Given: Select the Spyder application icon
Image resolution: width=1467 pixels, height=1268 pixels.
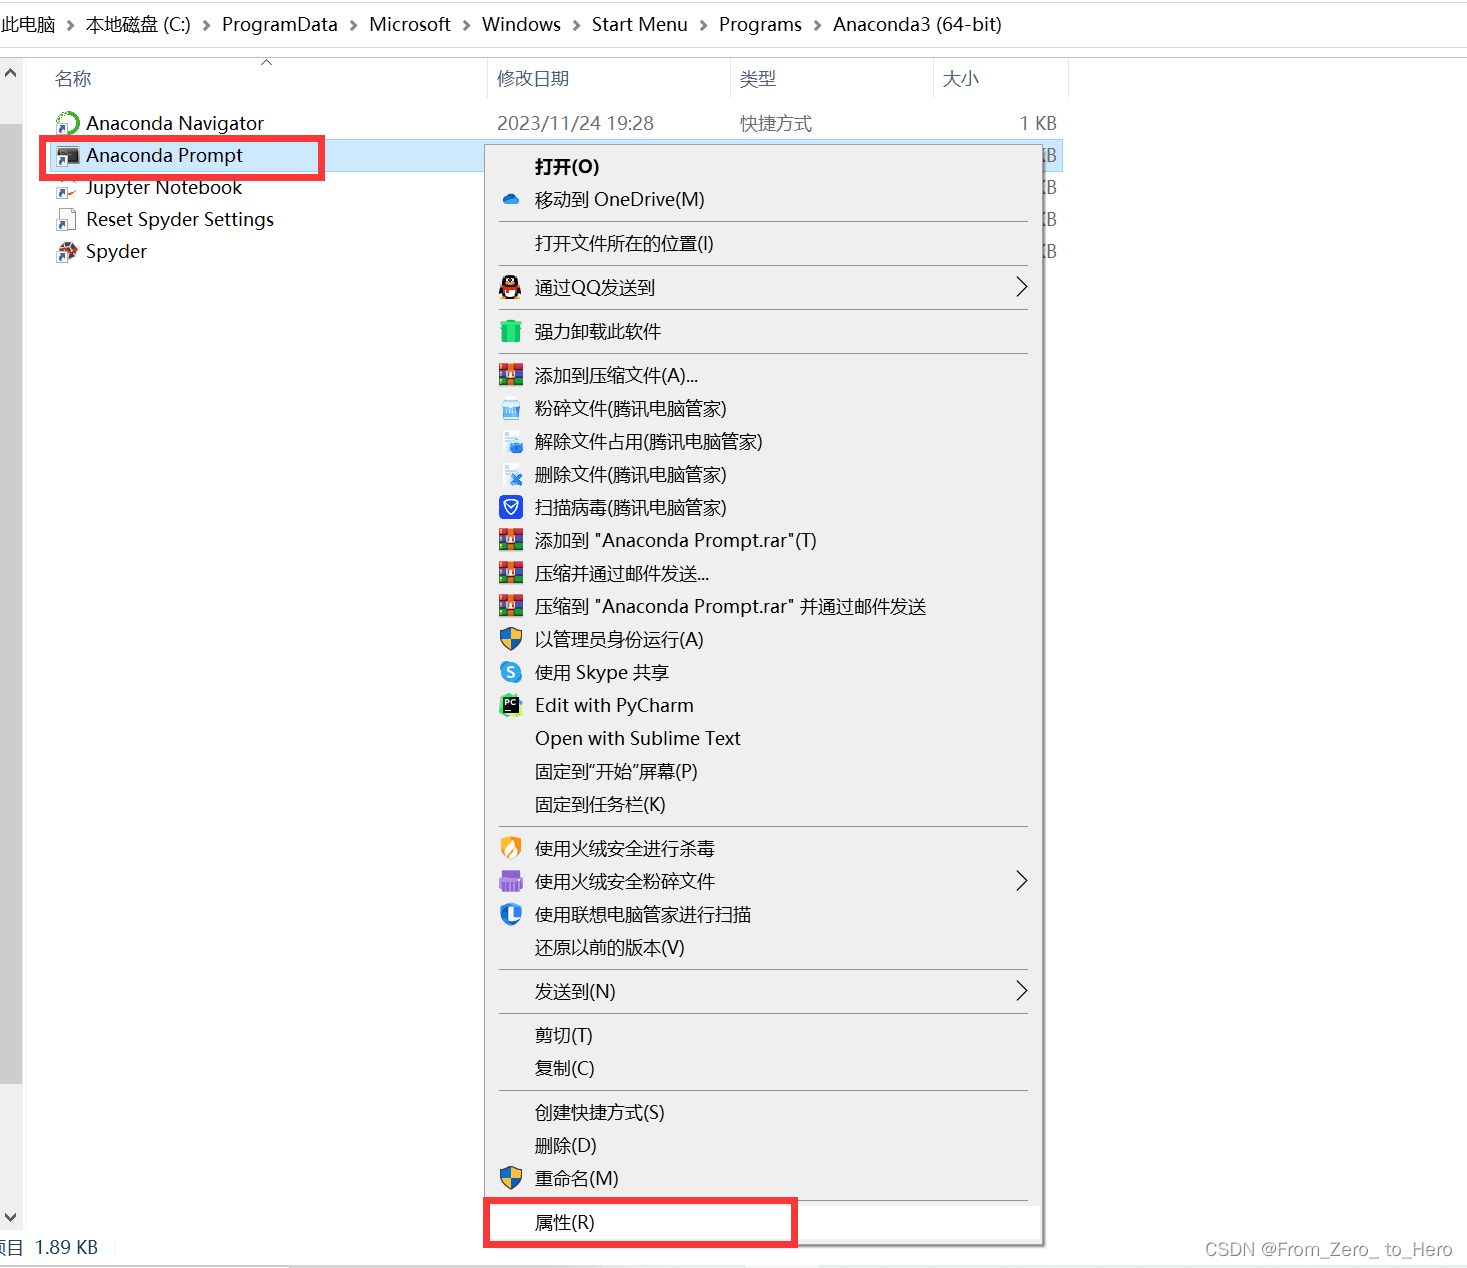Looking at the screenshot, I should [x=66, y=251].
